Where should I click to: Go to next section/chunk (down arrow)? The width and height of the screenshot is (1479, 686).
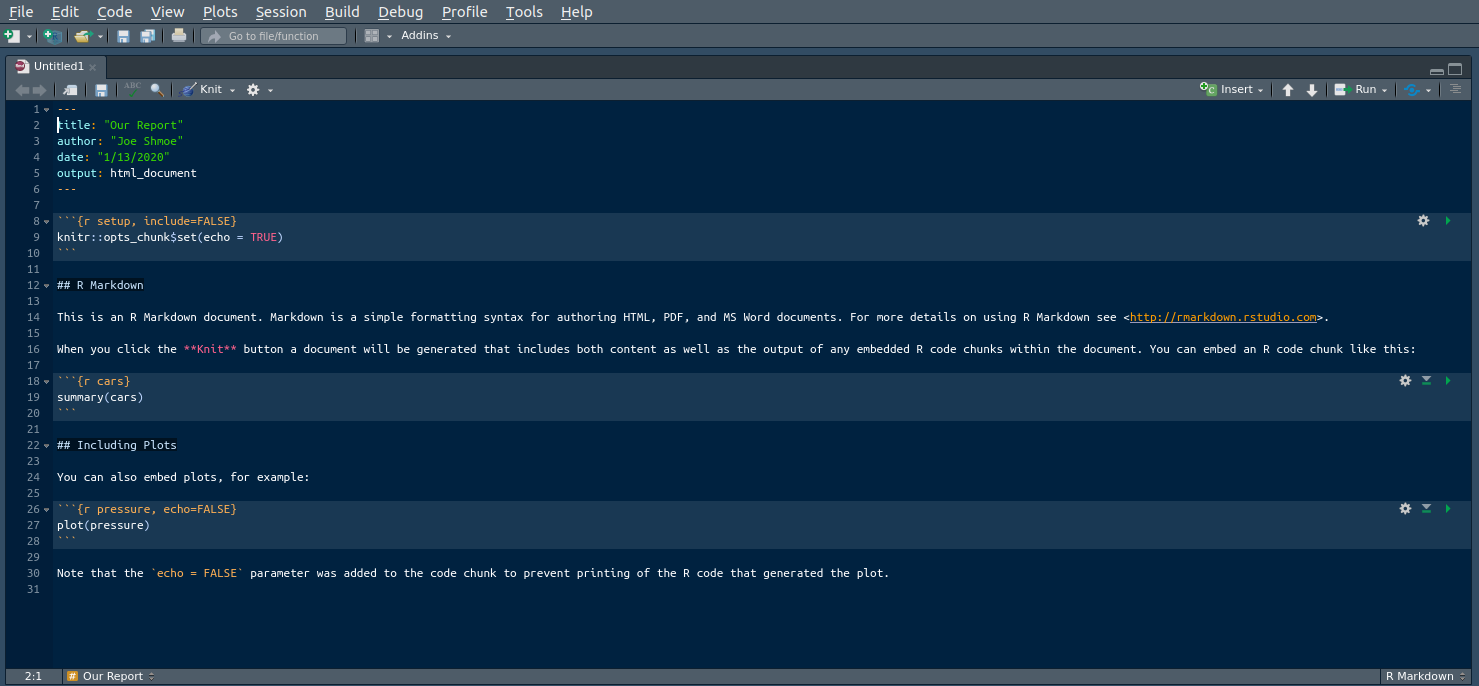tap(1312, 90)
